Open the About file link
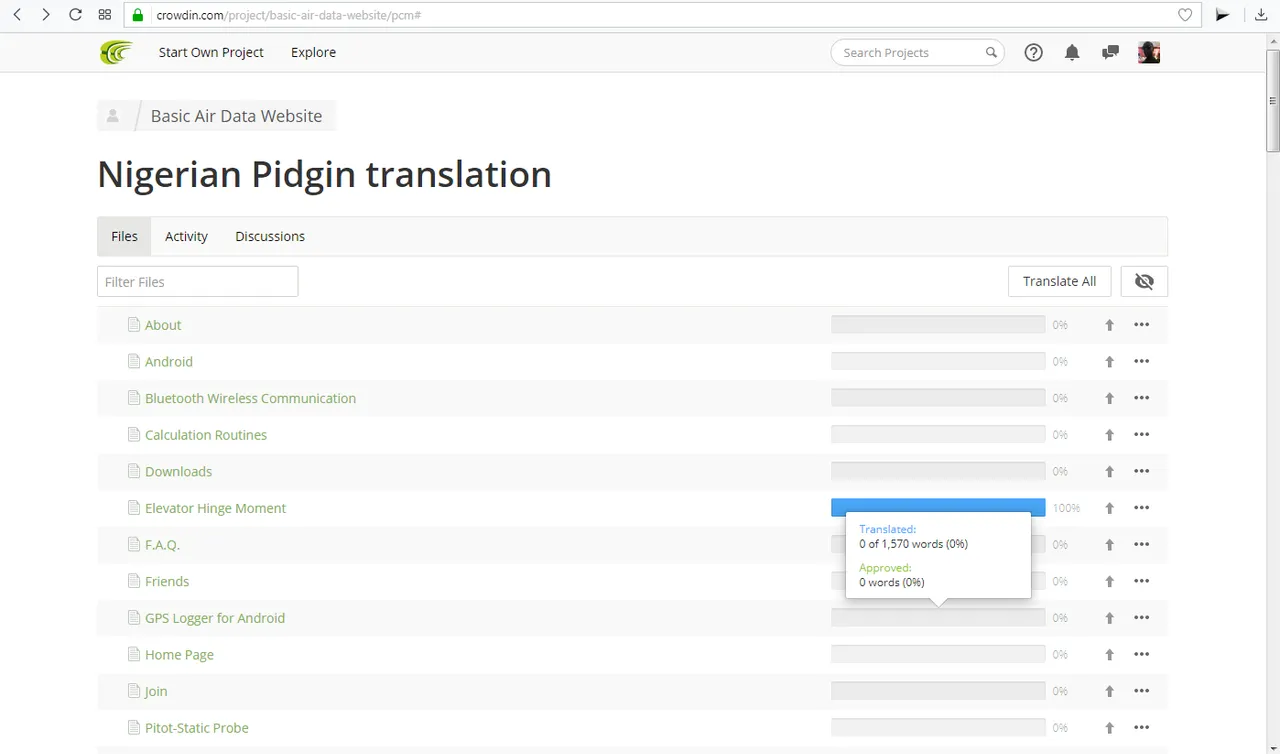The height and width of the screenshot is (754, 1280). (x=163, y=325)
